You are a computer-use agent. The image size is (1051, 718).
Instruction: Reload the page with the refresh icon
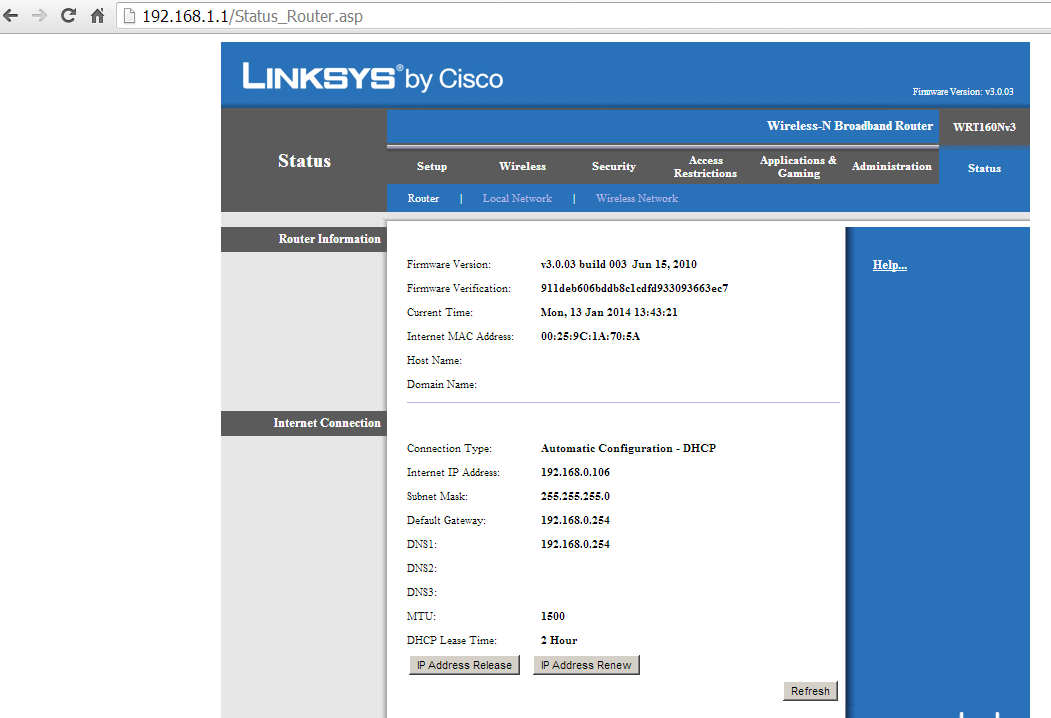click(68, 16)
